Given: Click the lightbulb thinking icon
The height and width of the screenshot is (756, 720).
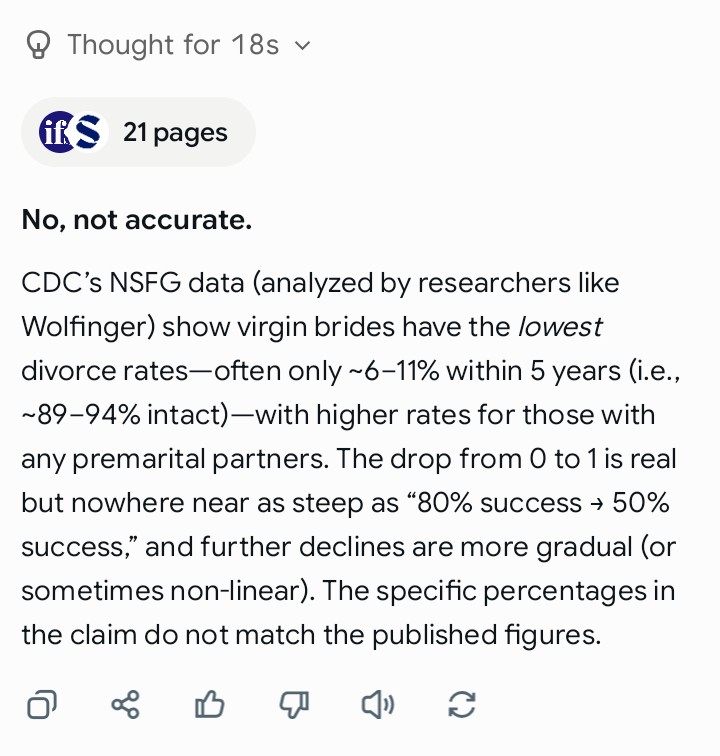Looking at the screenshot, I should coord(38,45).
